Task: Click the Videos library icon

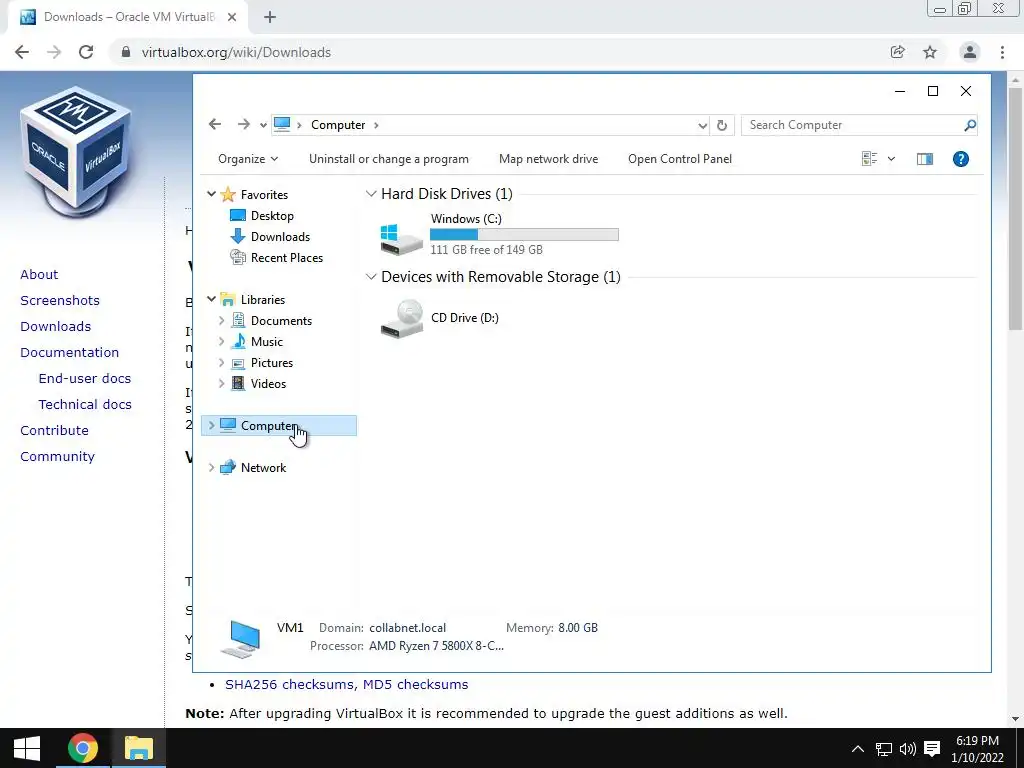Action: 238,383
